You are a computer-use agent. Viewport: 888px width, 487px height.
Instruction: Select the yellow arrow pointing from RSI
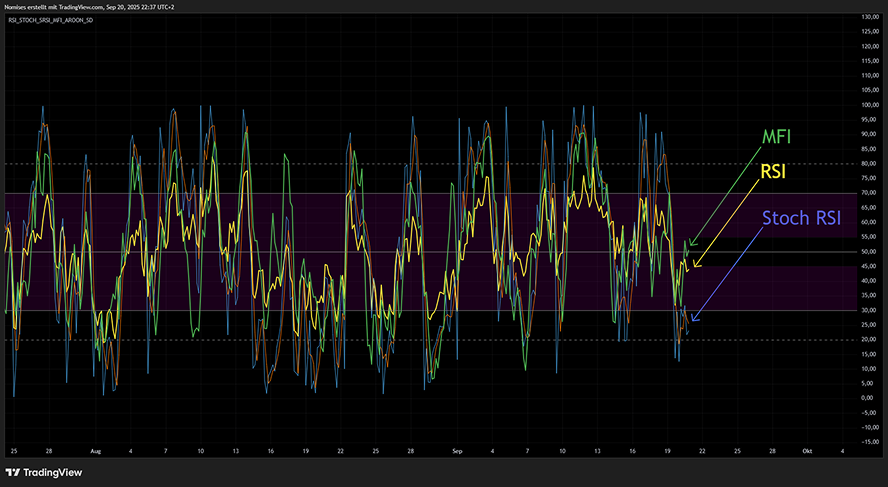click(x=727, y=225)
